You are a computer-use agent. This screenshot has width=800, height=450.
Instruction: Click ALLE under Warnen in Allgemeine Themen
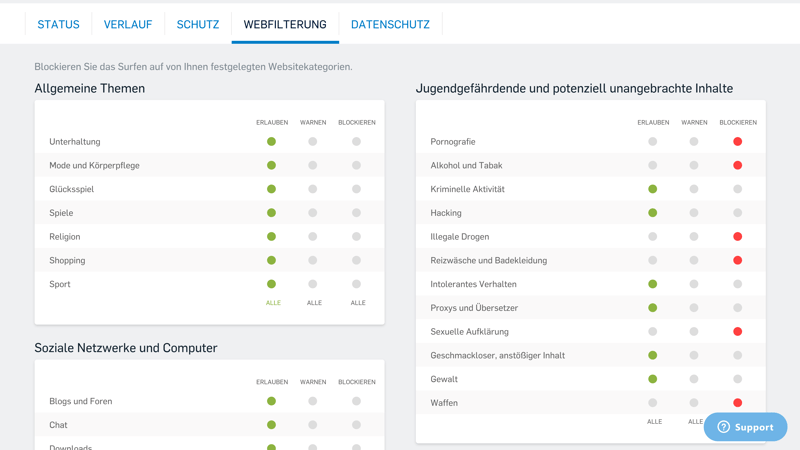tap(314, 303)
